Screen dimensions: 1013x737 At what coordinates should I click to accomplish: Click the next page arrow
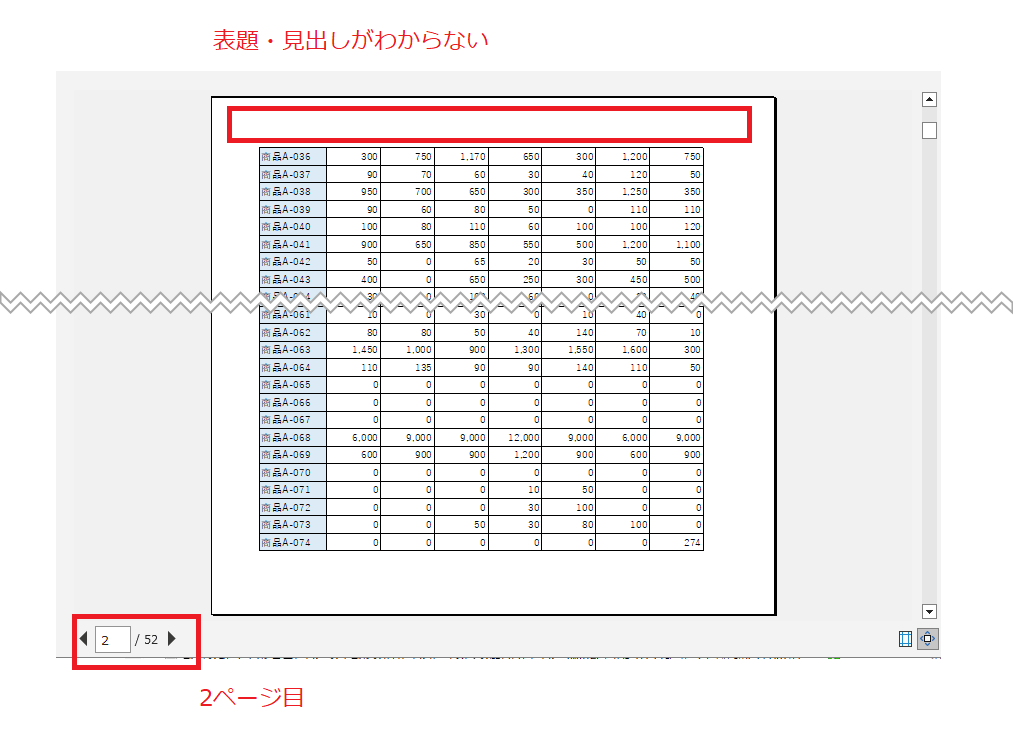(172, 638)
